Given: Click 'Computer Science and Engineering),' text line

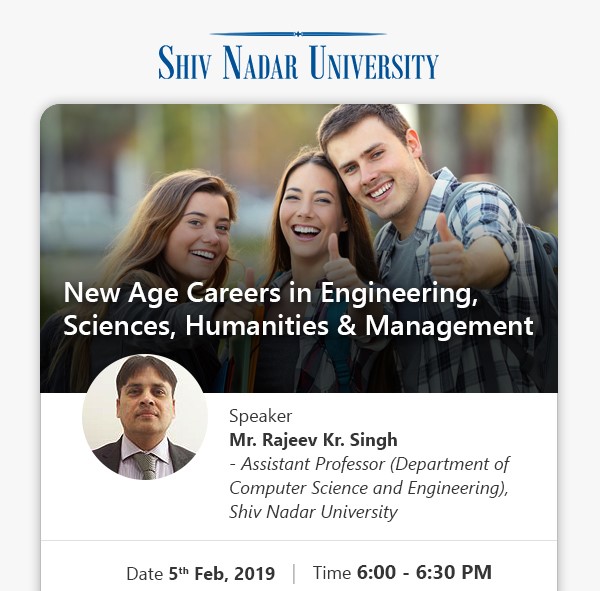Looking at the screenshot, I should point(369,488).
